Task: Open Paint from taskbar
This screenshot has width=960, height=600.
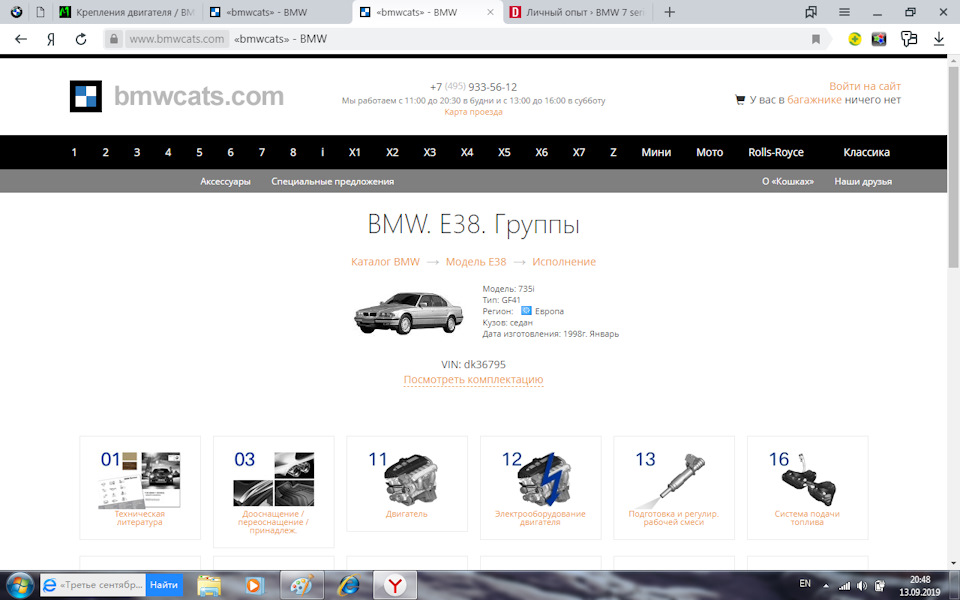Action: tap(302, 585)
